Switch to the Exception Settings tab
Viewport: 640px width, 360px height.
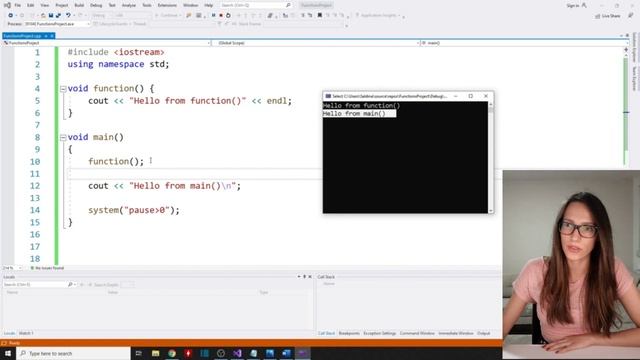(380, 333)
